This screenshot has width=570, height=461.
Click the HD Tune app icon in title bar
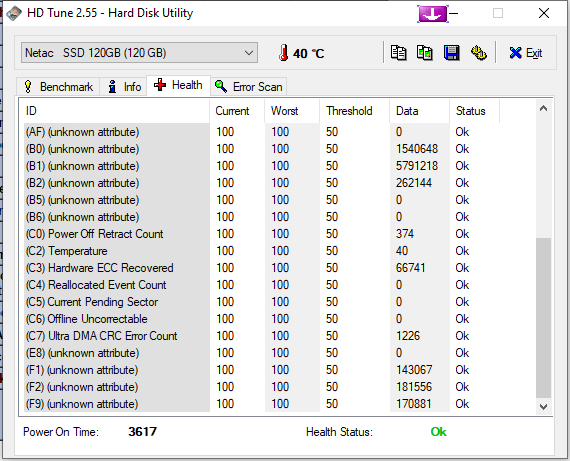pyautogui.click(x=13, y=13)
